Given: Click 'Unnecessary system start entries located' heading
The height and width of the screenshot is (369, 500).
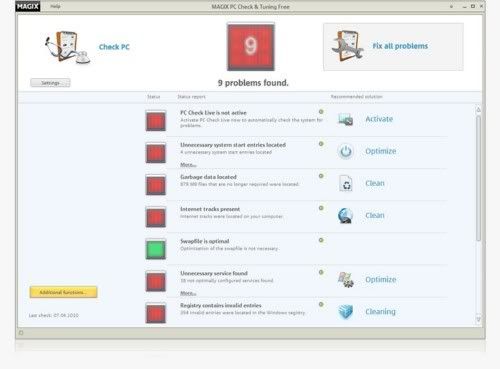Looking at the screenshot, I should point(233,145).
